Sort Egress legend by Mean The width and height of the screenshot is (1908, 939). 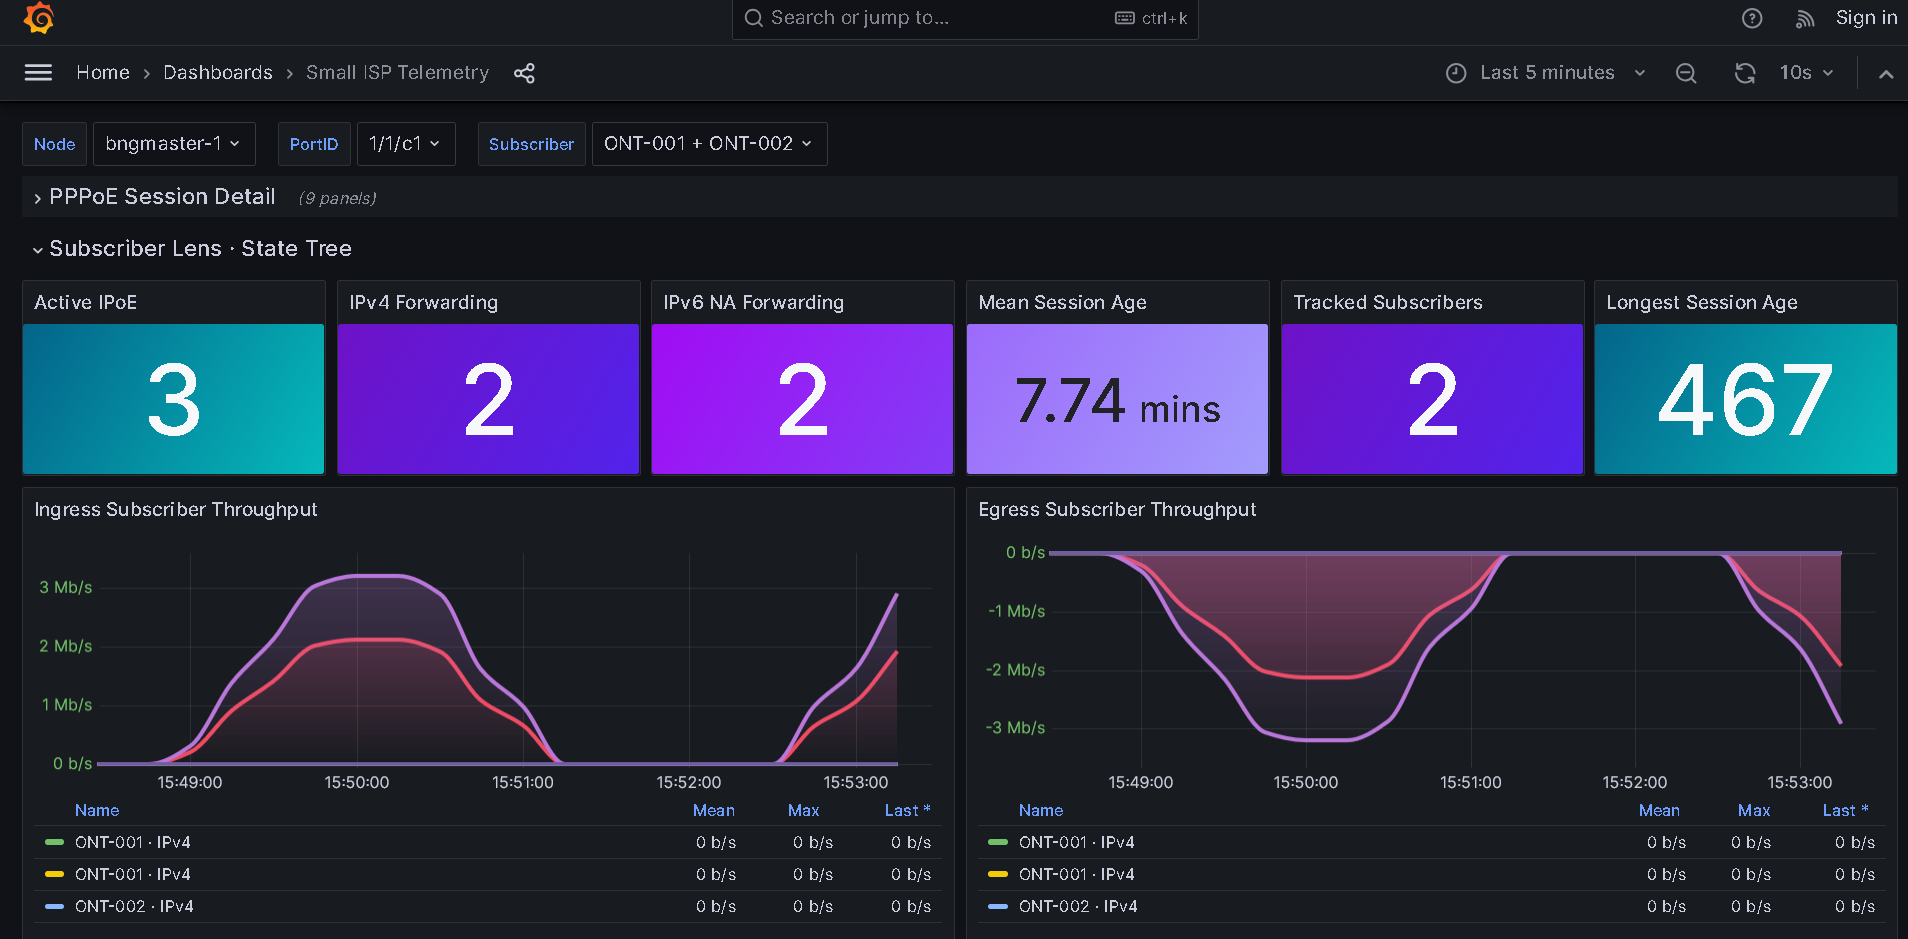[x=1659, y=810]
